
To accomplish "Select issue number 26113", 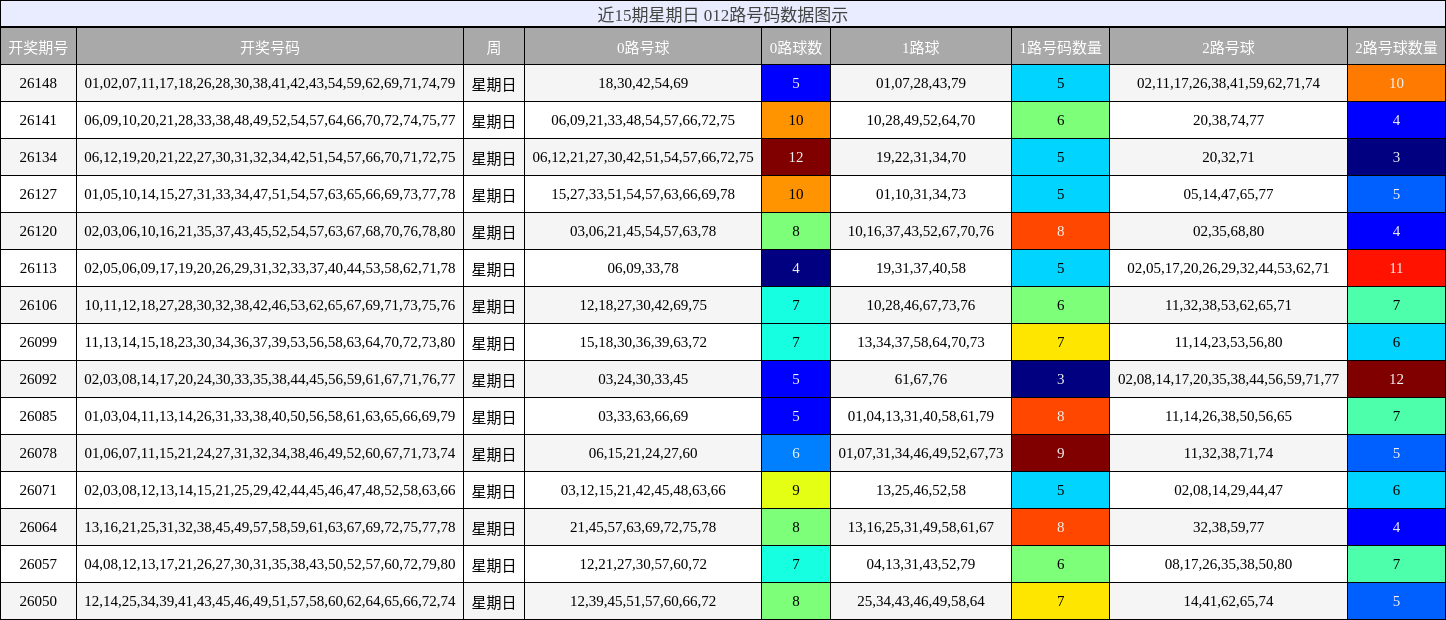I will (x=38, y=268).
